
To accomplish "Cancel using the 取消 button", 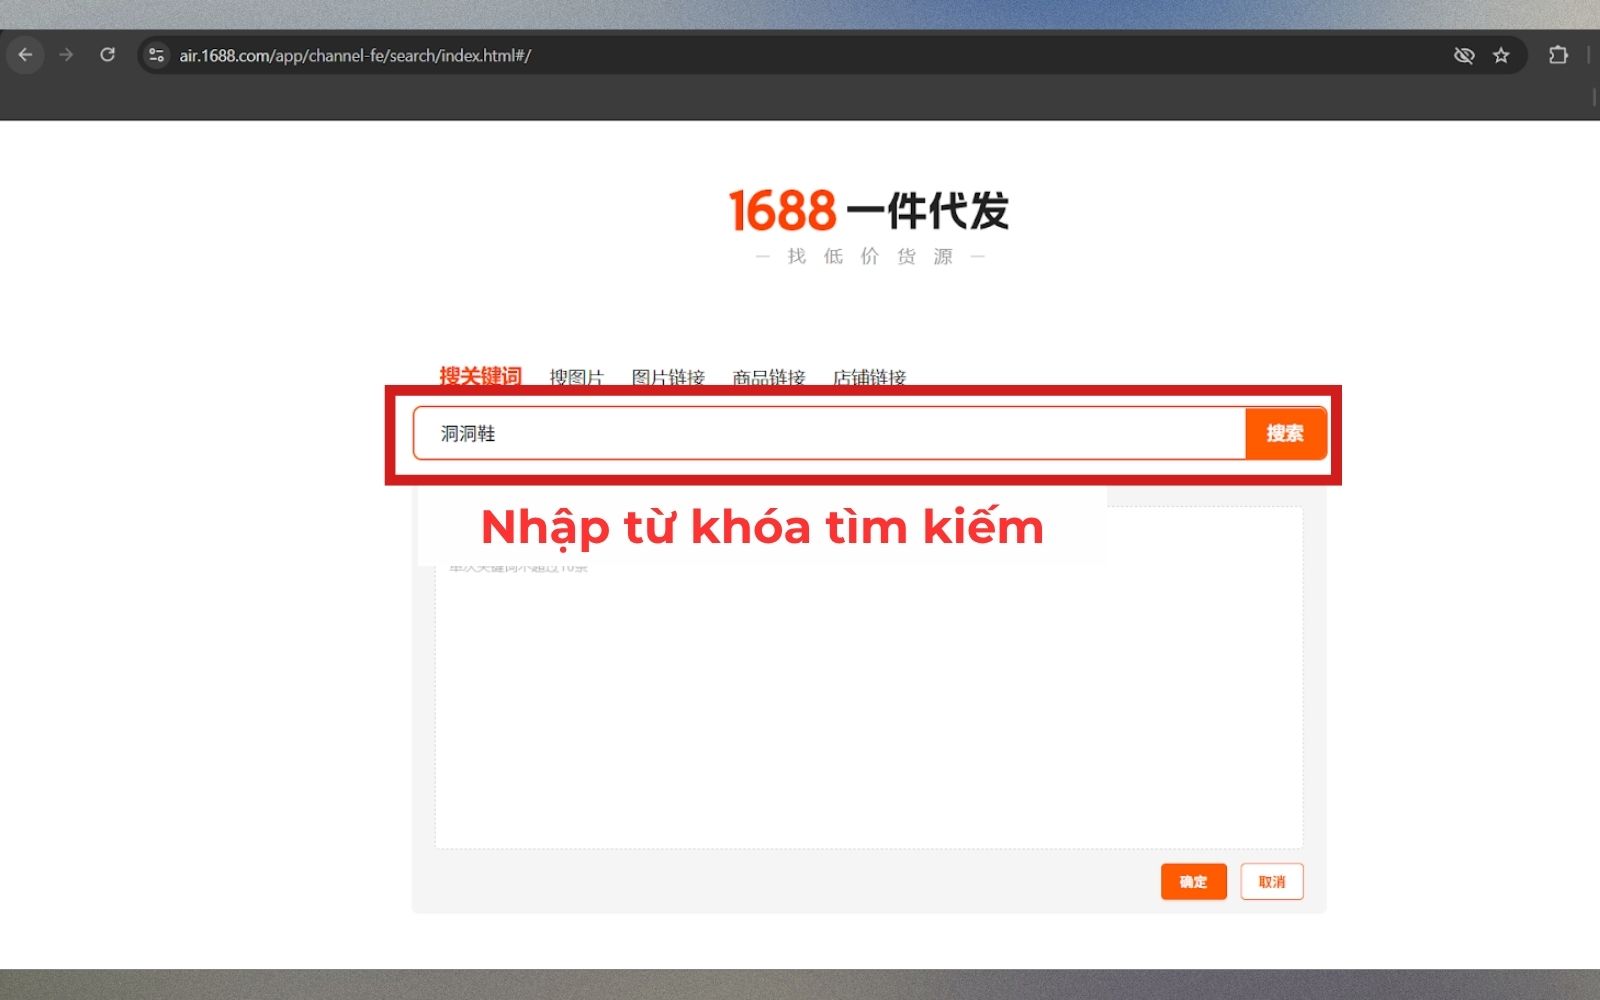I will tap(1271, 881).
